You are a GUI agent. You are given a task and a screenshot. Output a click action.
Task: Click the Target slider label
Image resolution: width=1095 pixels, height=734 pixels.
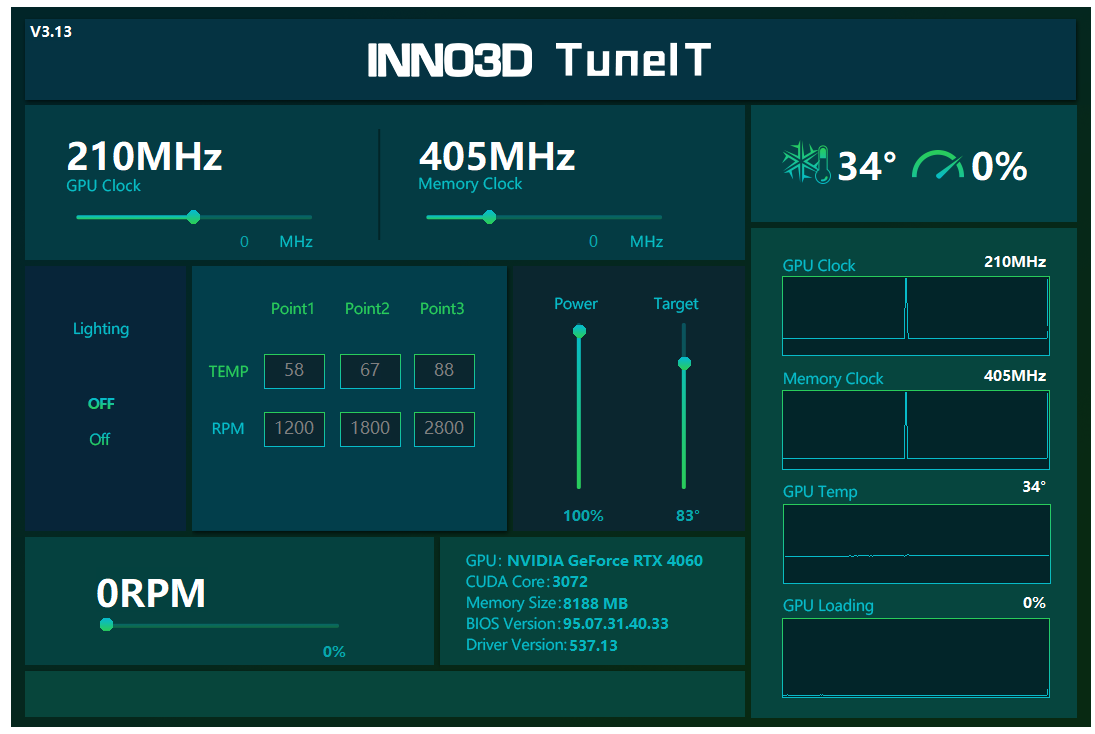[x=676, y=304]
